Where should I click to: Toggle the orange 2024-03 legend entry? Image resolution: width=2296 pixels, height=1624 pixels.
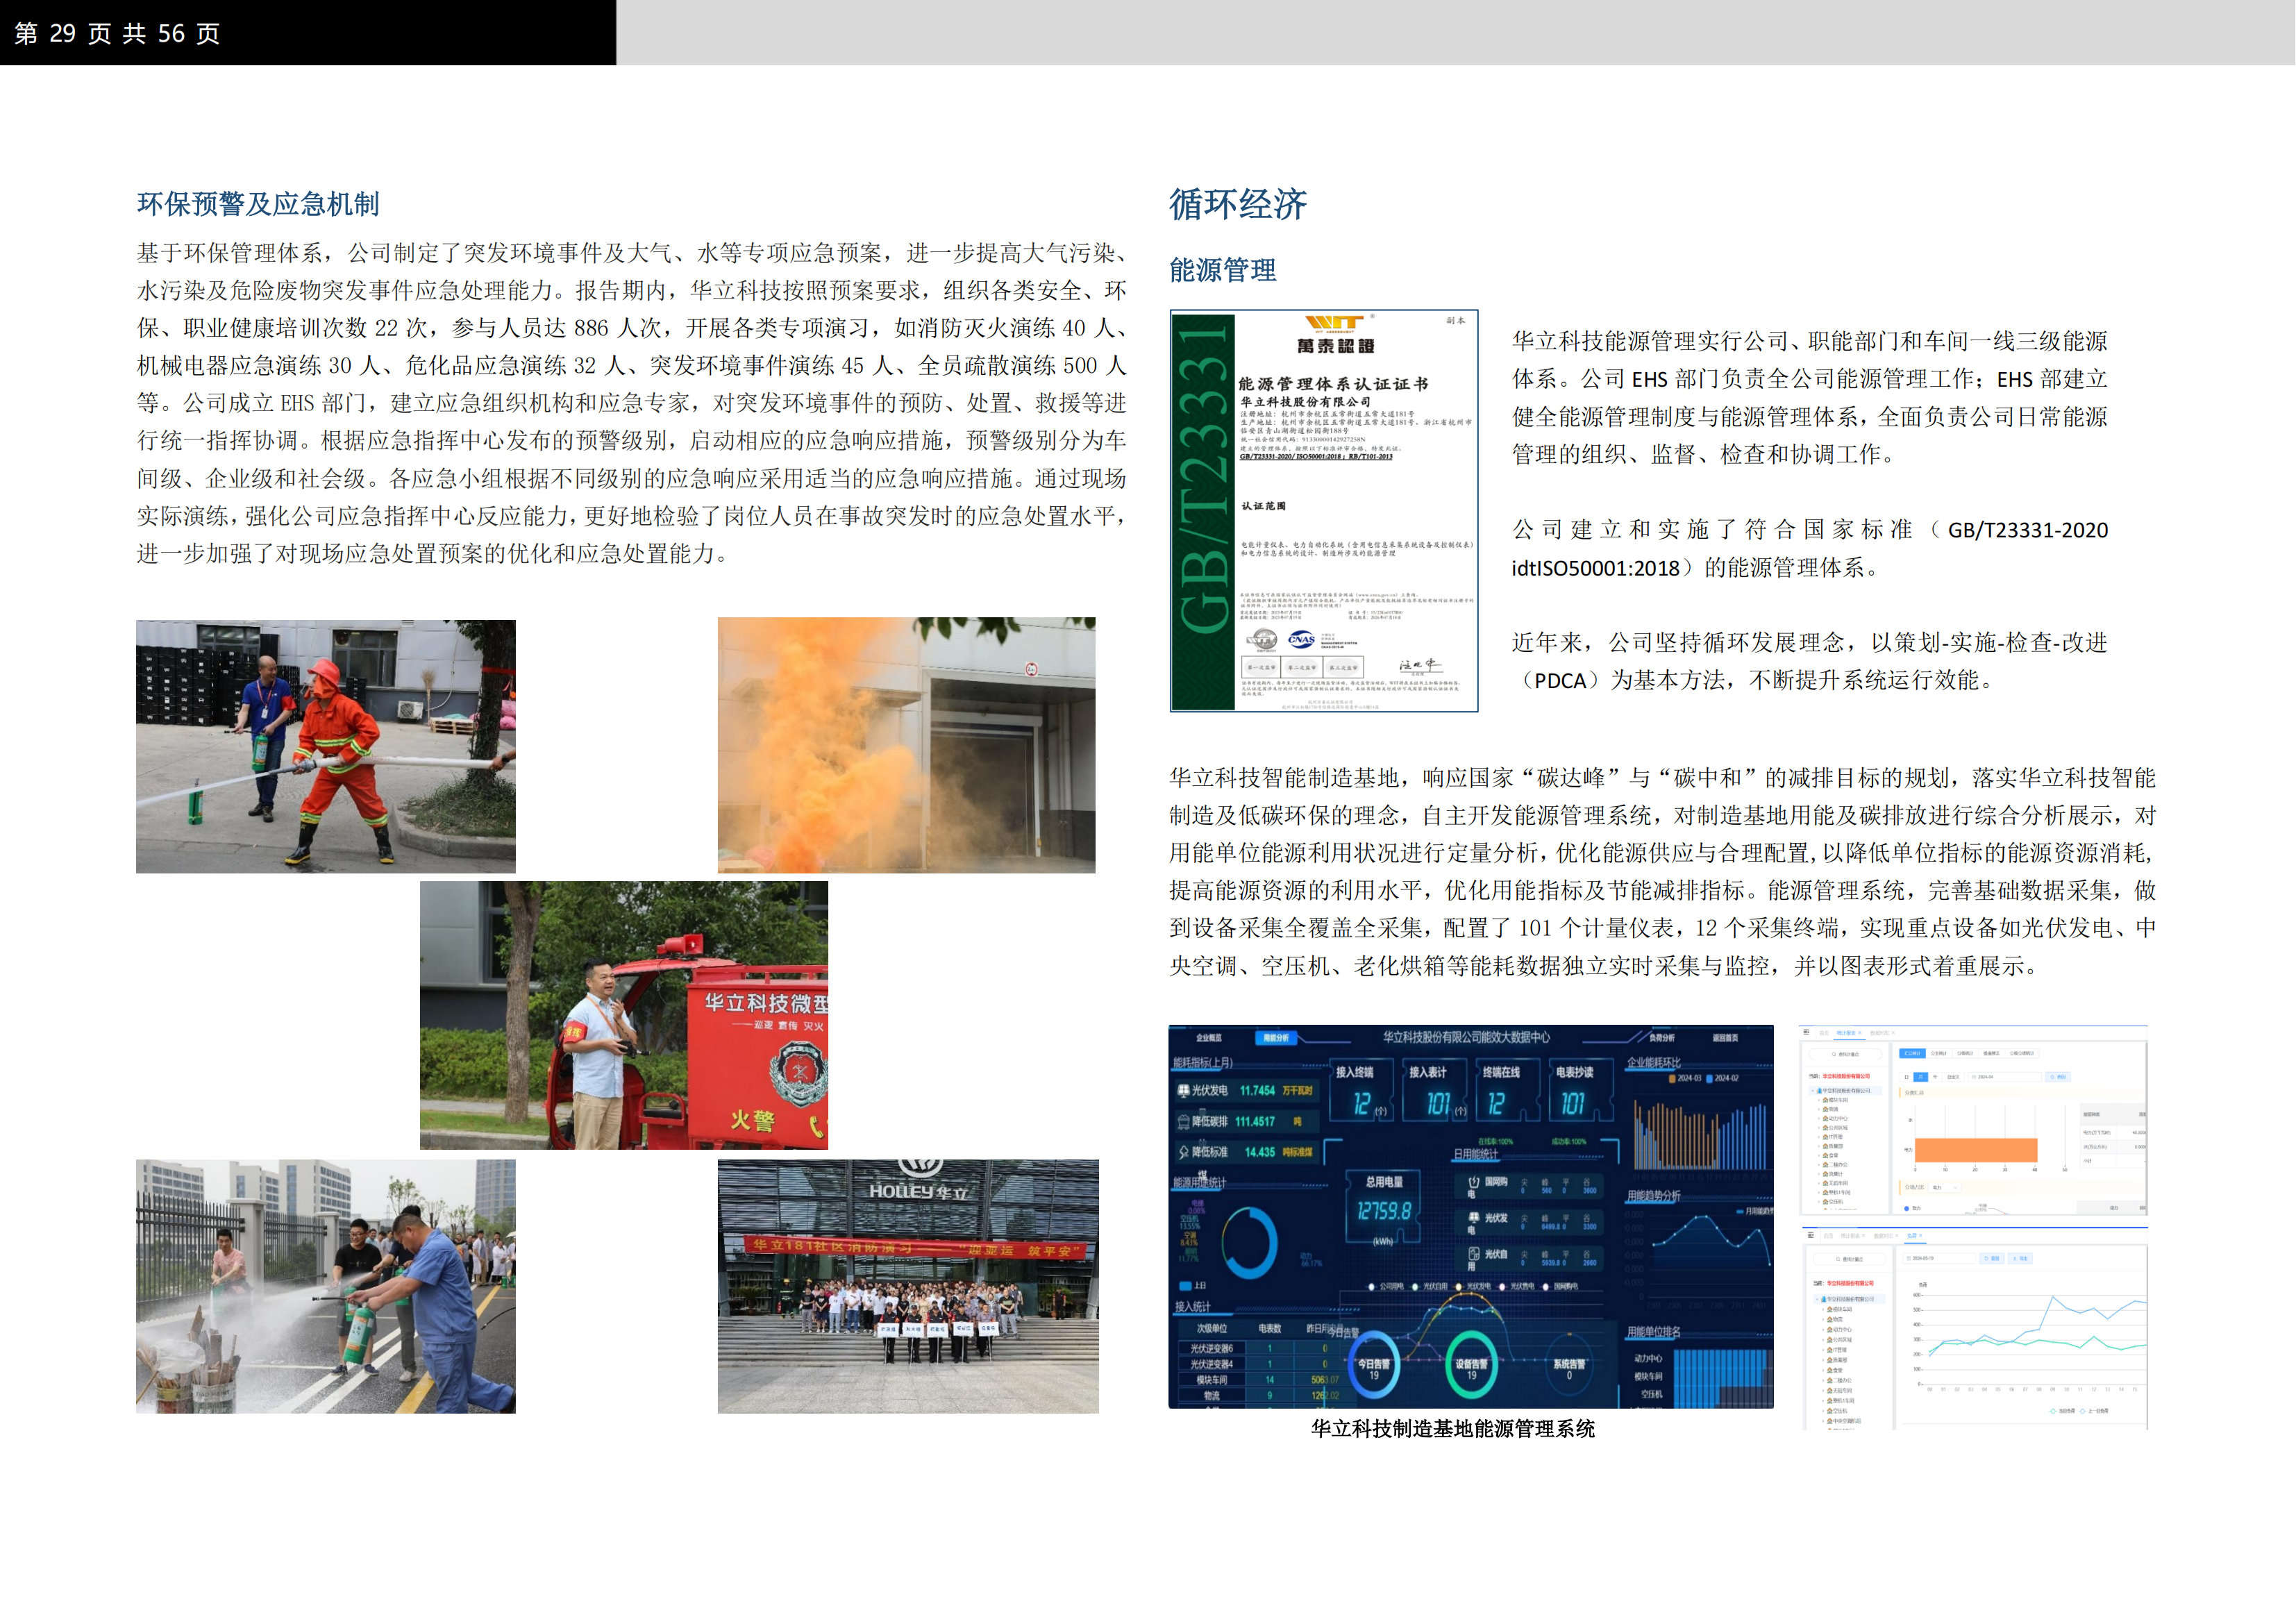(x=1672, y=1079)
